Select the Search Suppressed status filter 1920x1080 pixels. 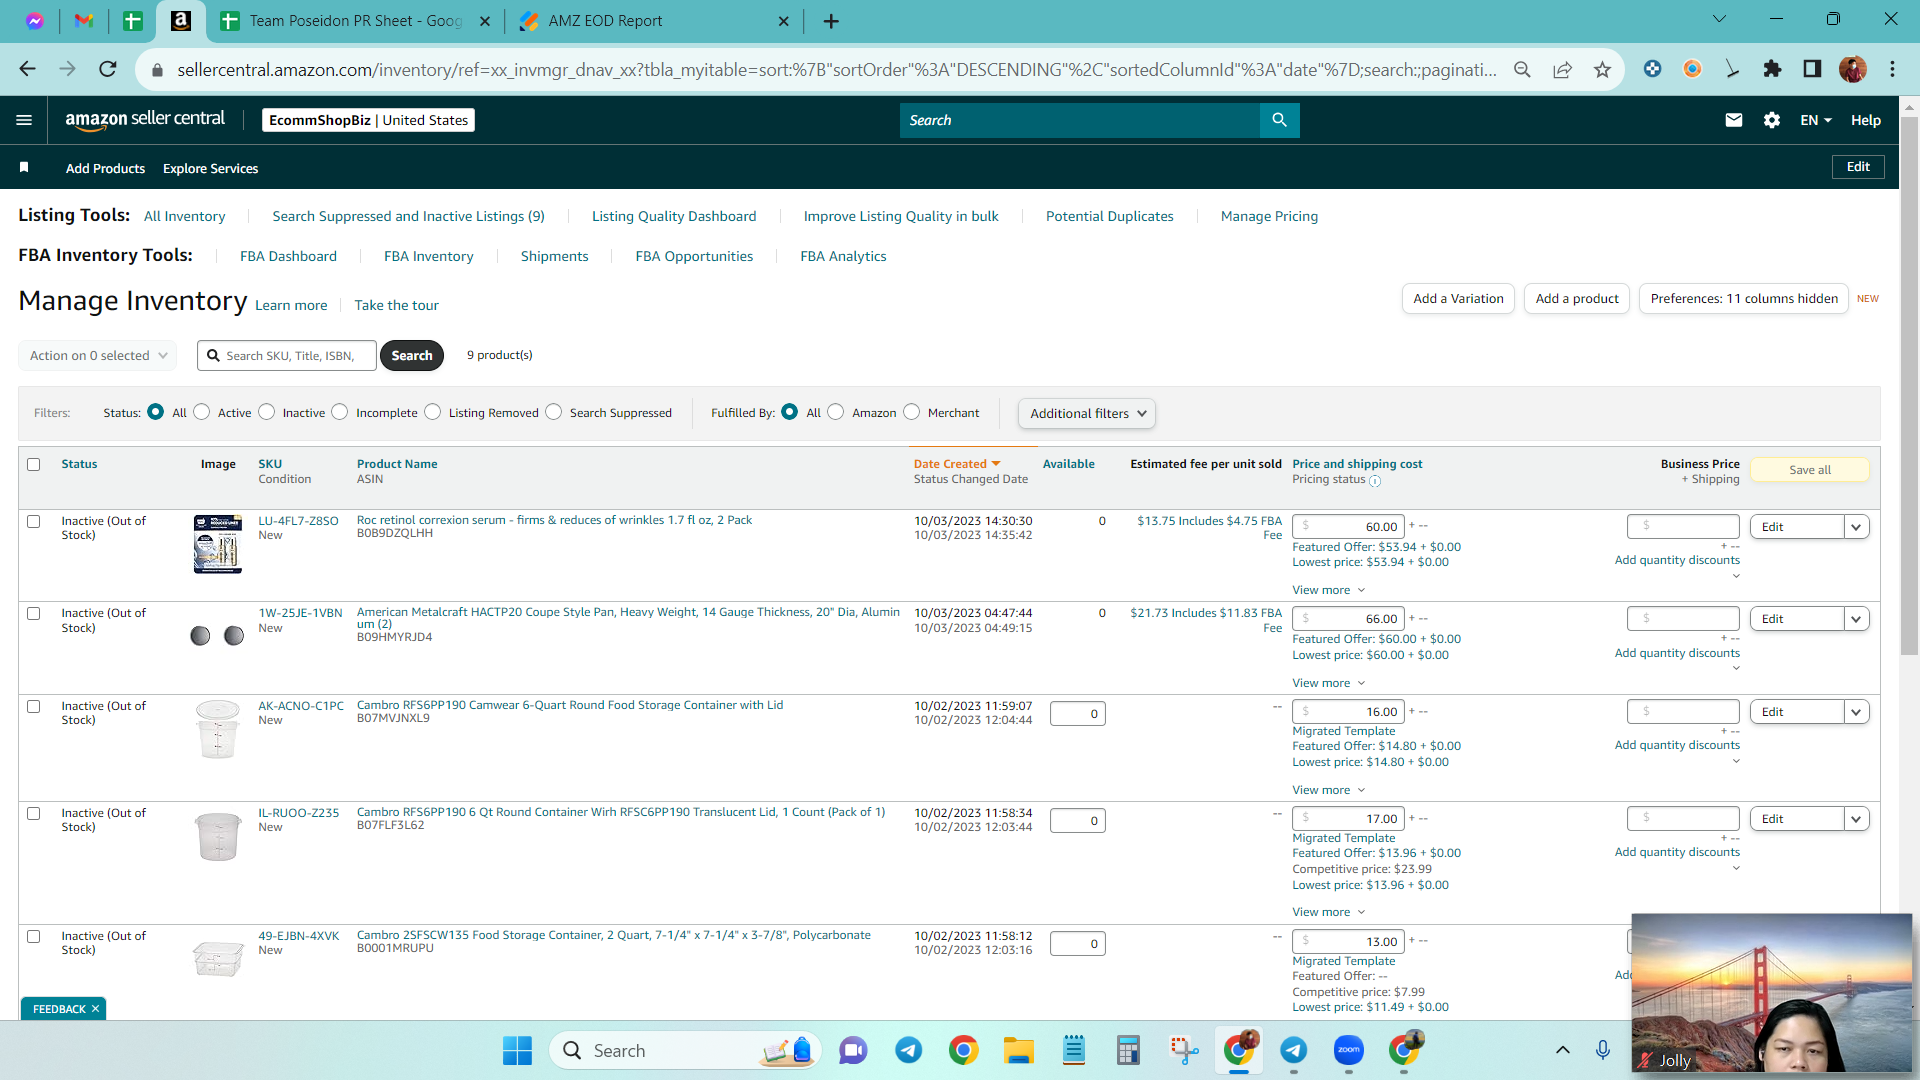pos(554,412)
